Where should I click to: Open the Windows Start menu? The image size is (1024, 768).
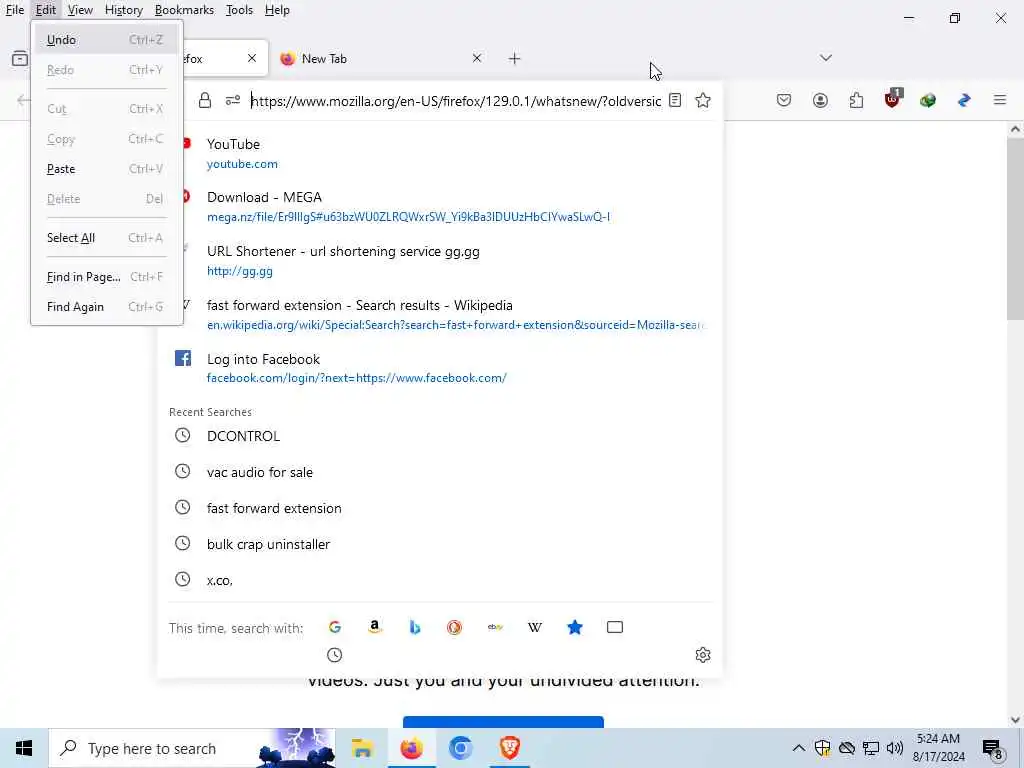pyautogui.click(x=24, y=748)
